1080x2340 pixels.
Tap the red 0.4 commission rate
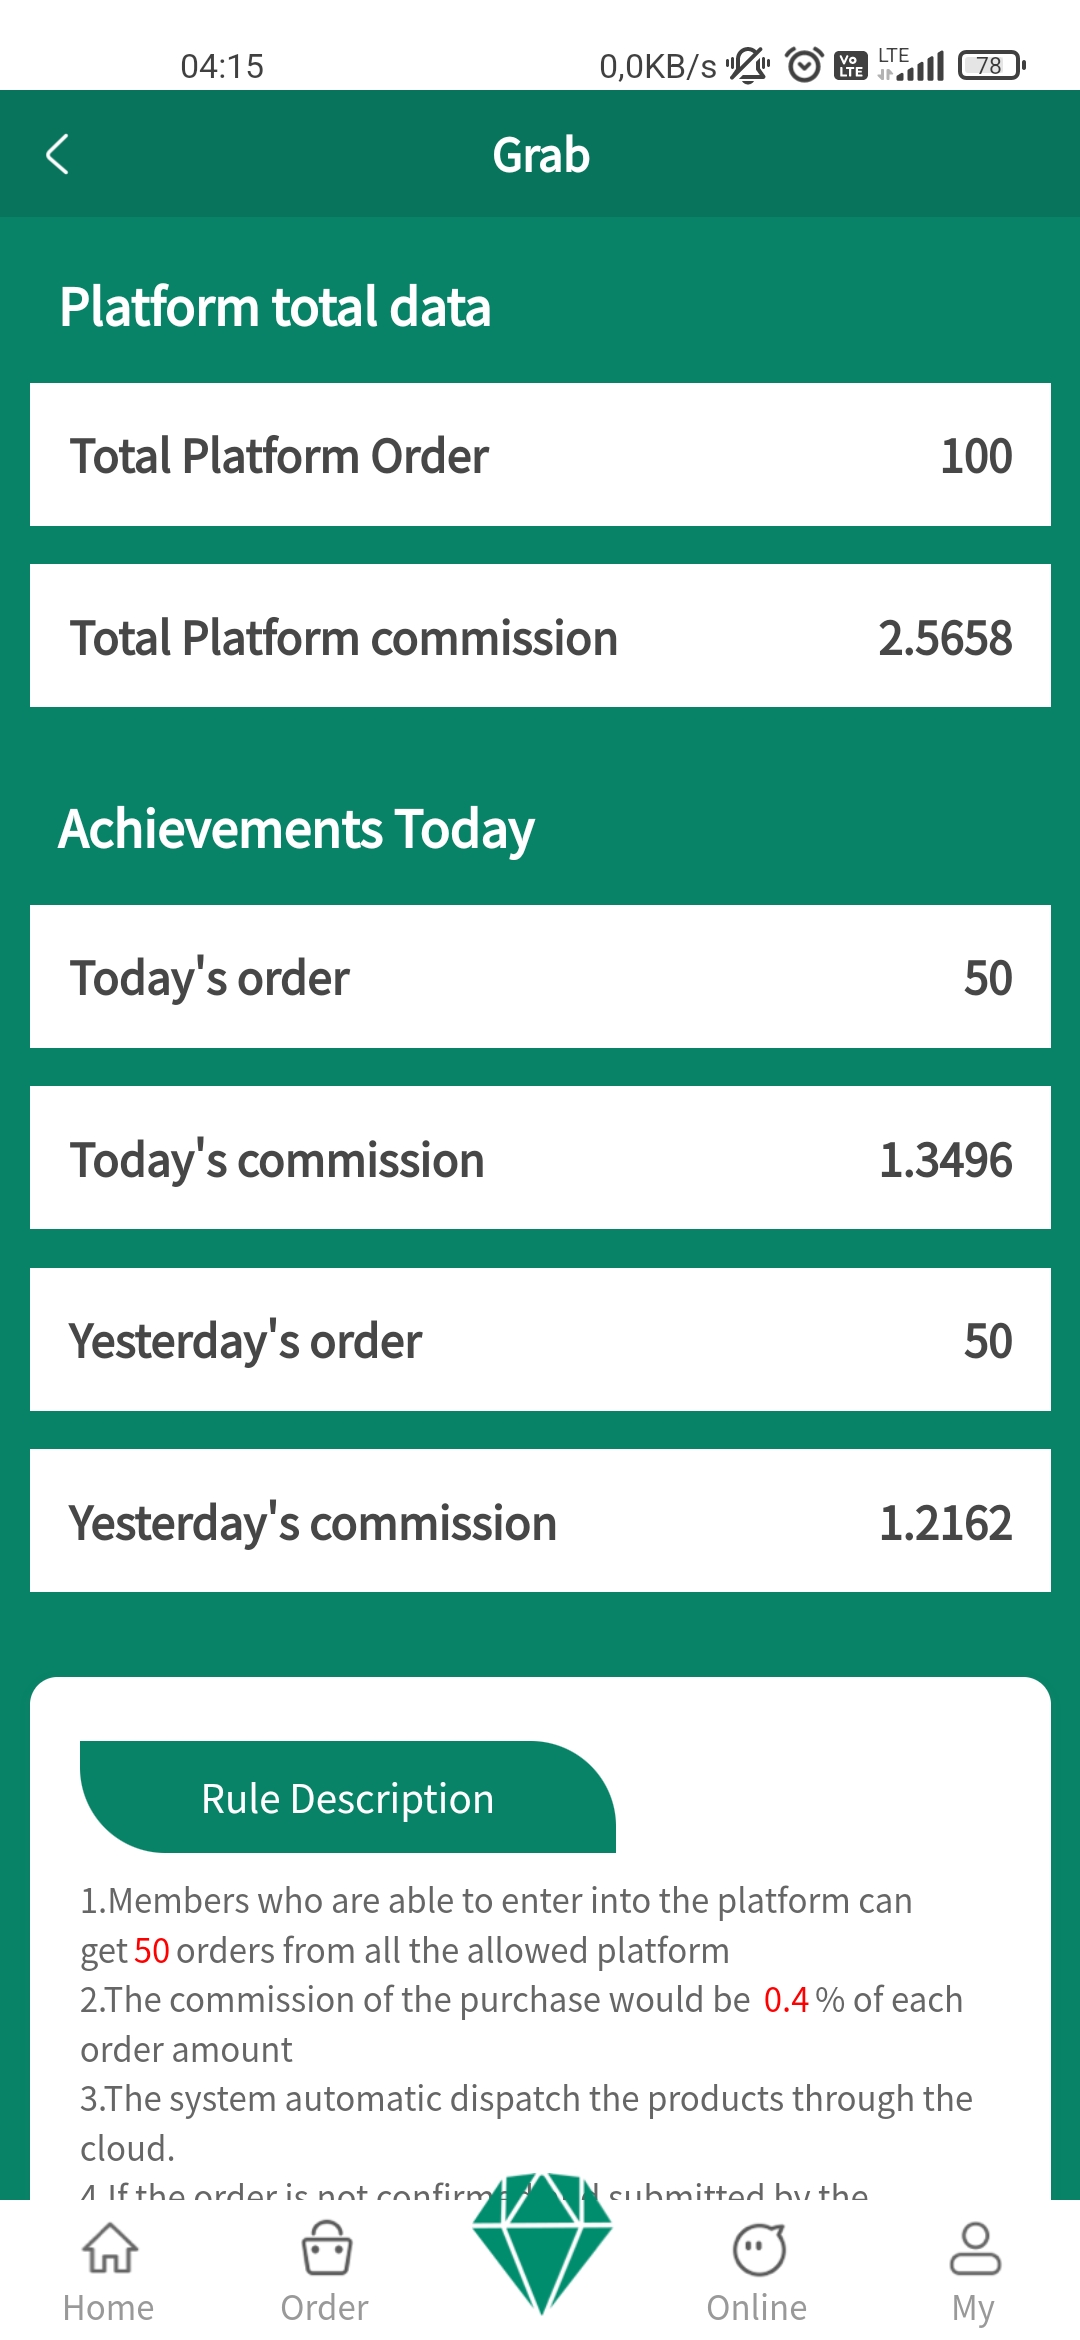(x=786, y=1999)
